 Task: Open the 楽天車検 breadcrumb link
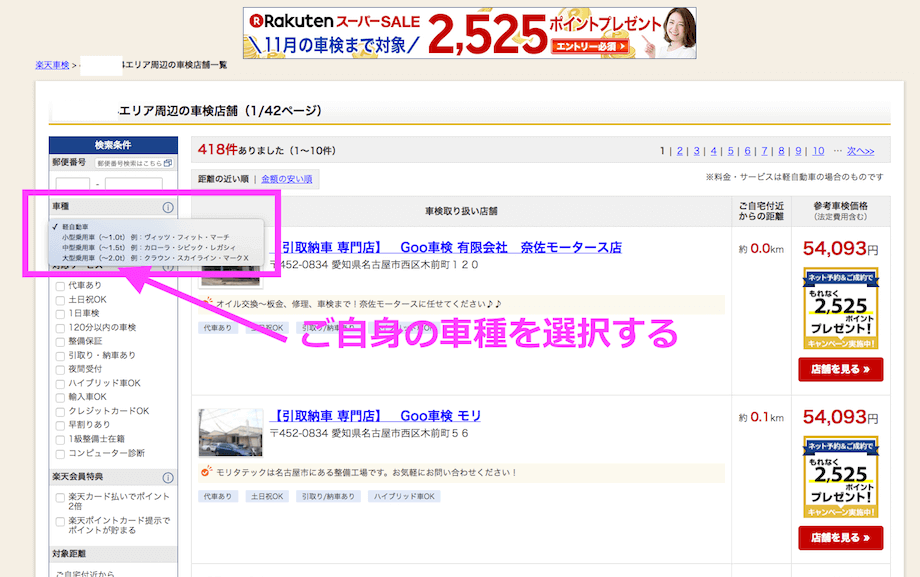click(52, 65)
